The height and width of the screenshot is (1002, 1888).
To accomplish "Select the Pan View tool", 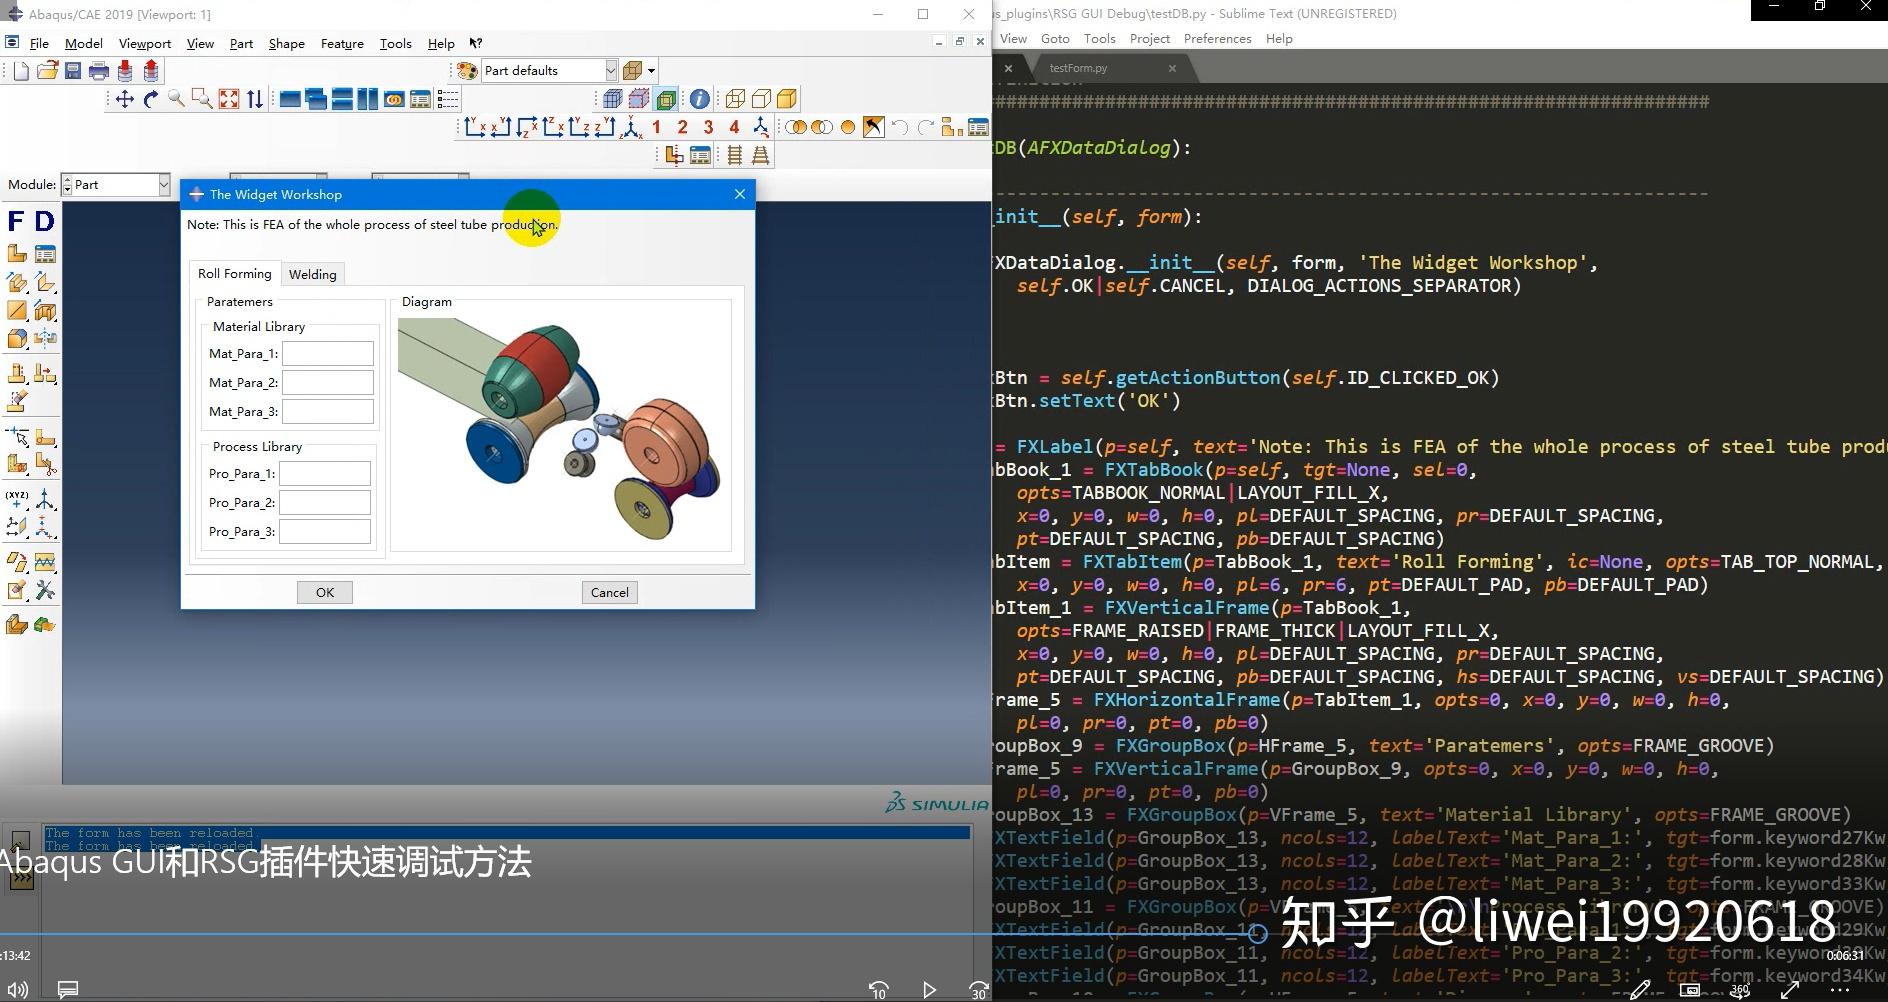I will pos(124,99).
